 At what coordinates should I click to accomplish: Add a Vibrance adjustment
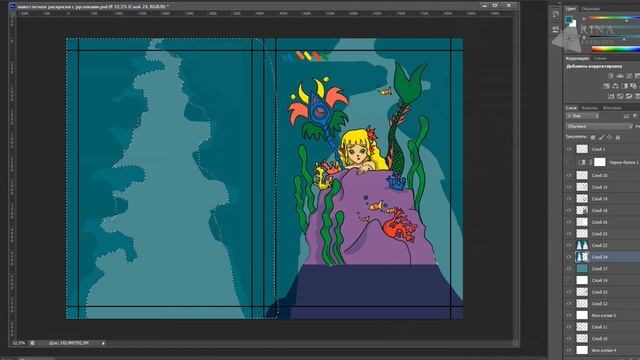click(x=638, y=76)
